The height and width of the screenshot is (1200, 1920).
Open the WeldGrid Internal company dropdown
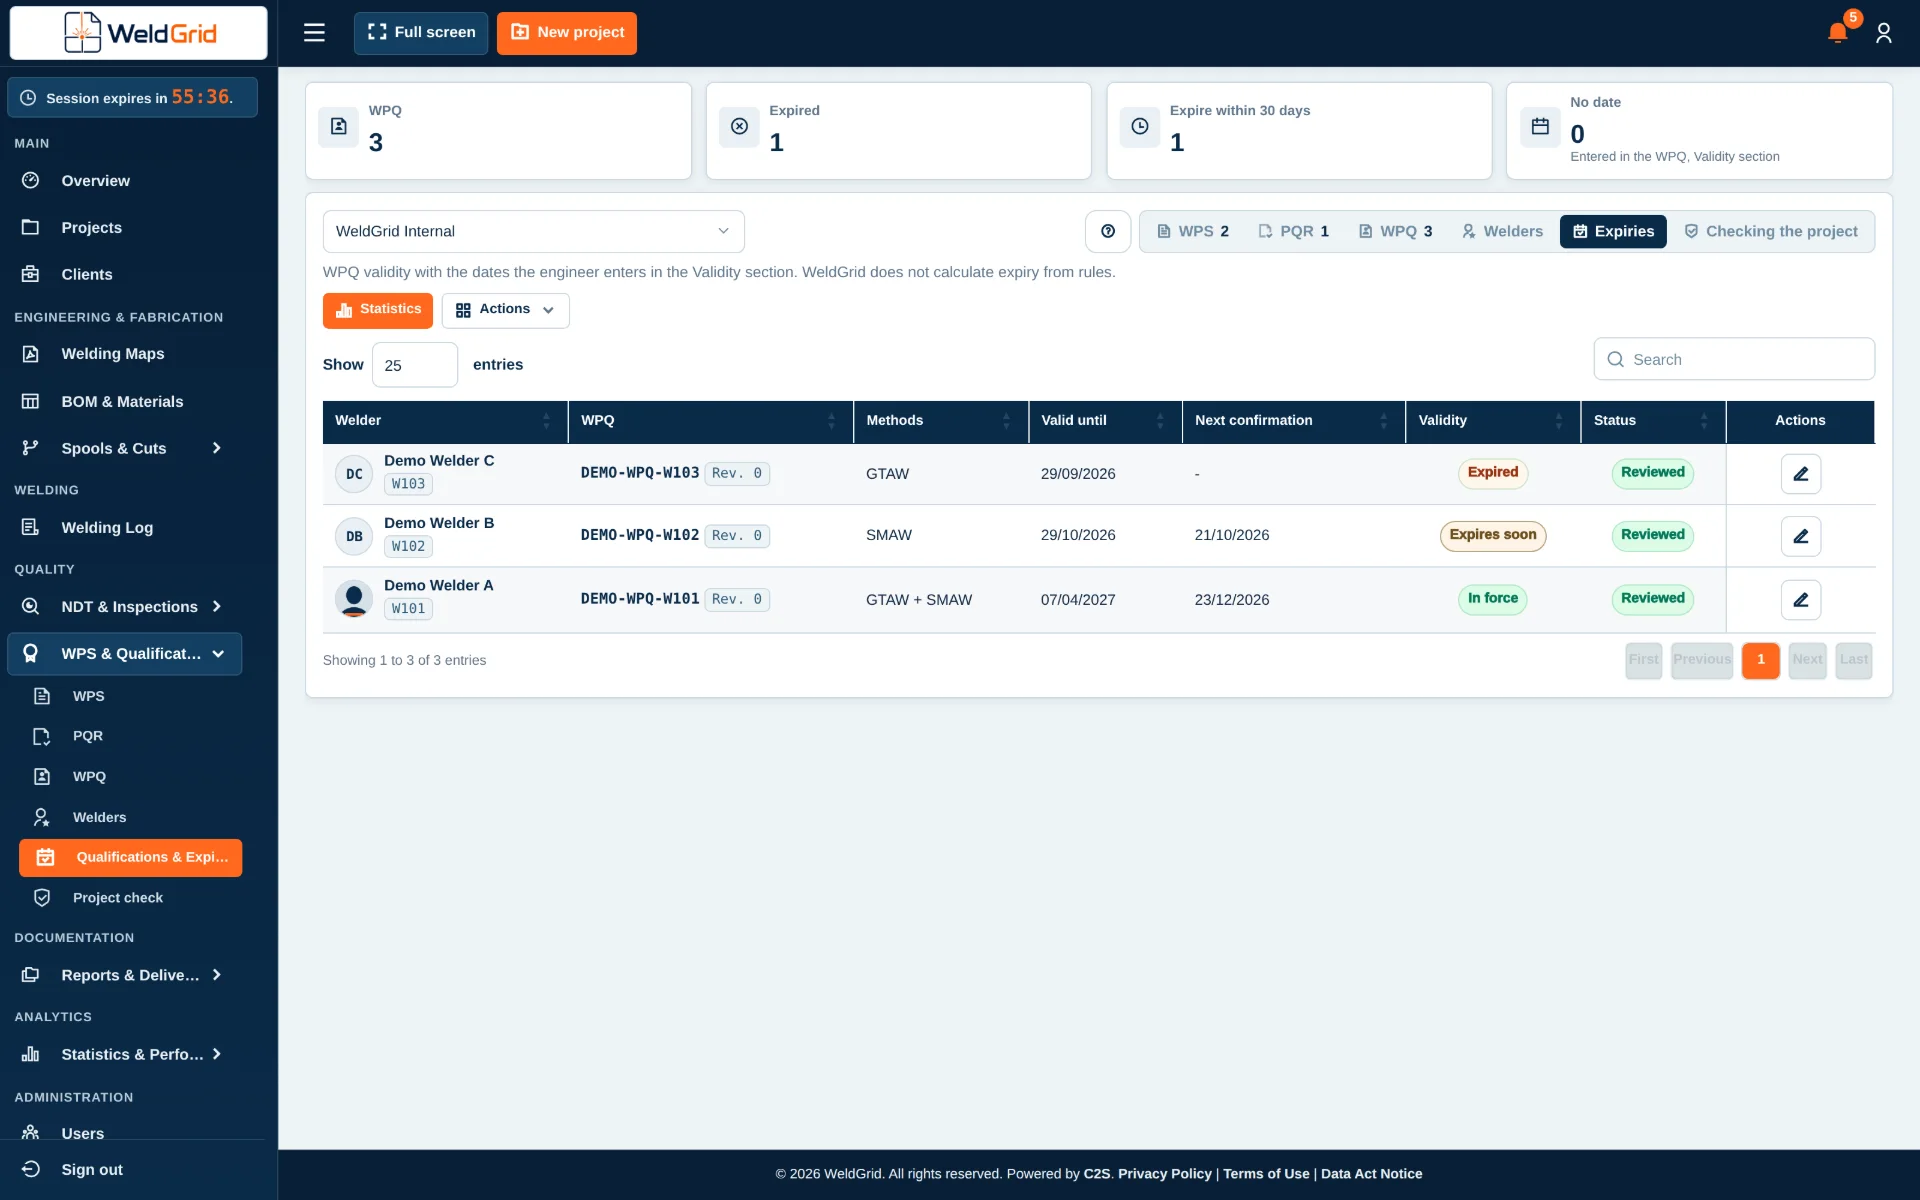(x=533, y=231)
